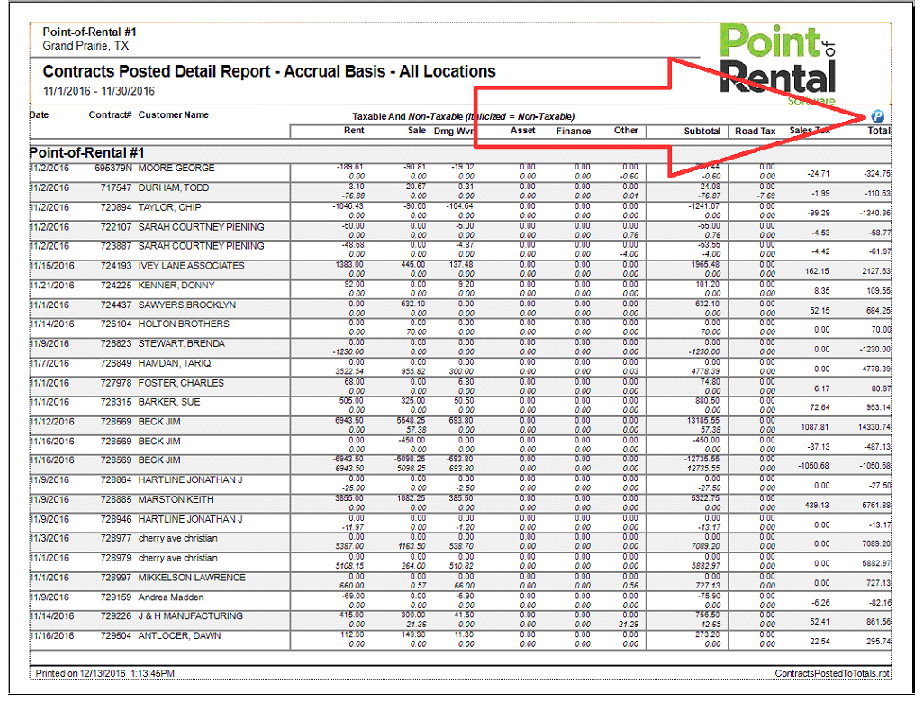Click the 162.15 sales tax value
Viewport: 921px width, 705px height.
(817, 271)
